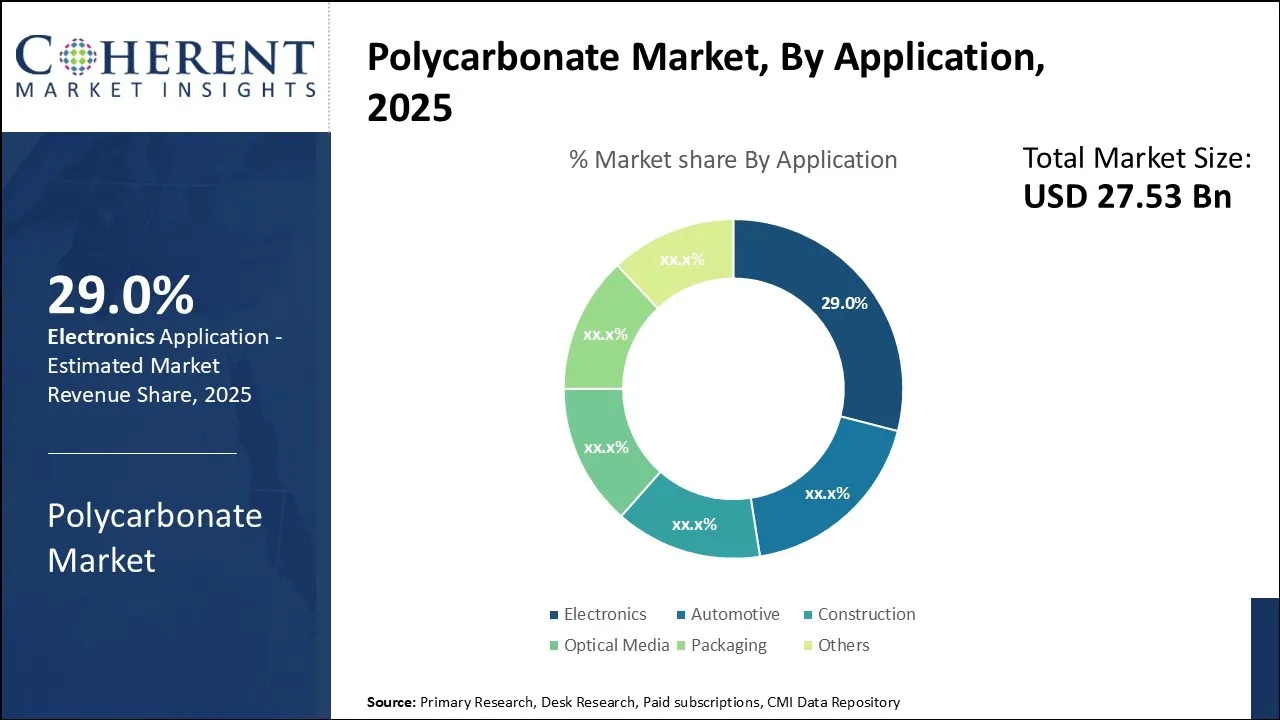Select the Packaging light green donut segment
This screenshot has height=720, width=1280.
(x=604, y=334)
